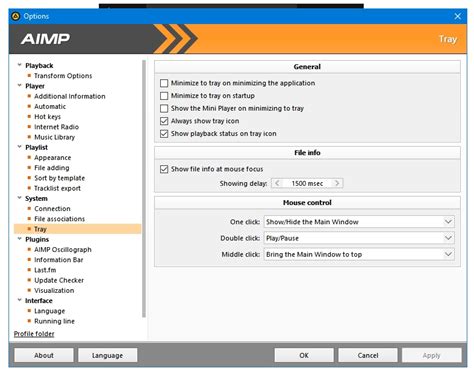
Task: Click the Apply button
Action: pyautogui.click(x=432, y=355)
